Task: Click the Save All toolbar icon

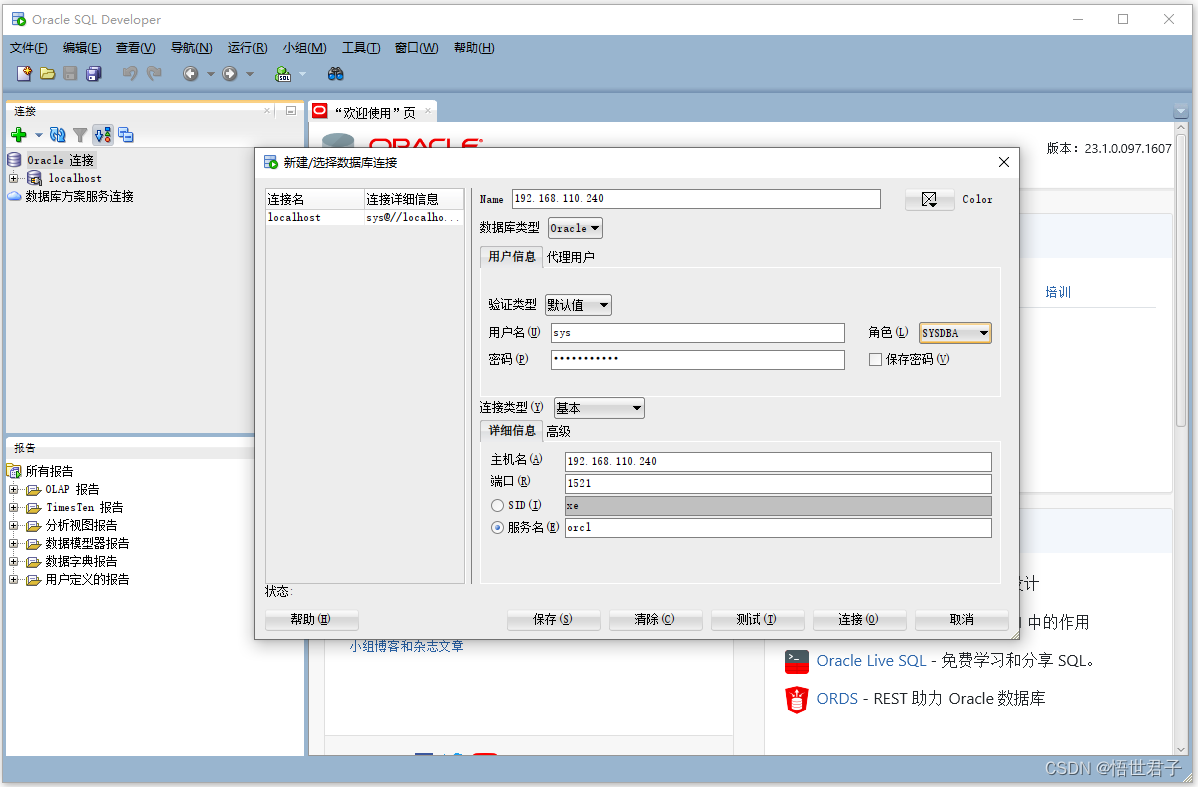Action: pos(93,73)
